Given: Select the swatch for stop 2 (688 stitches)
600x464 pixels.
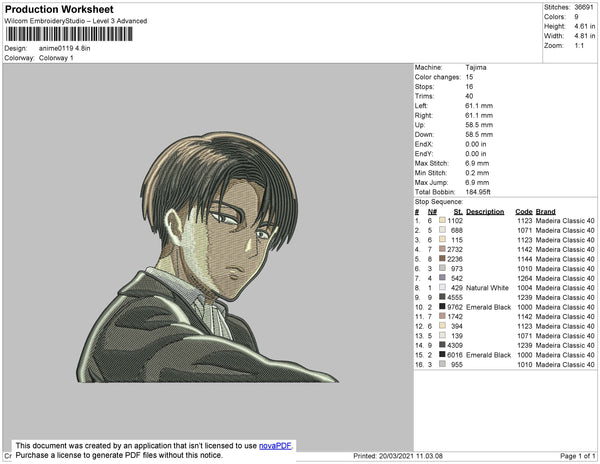Looking at the screenshot, I should pos(442,230).
